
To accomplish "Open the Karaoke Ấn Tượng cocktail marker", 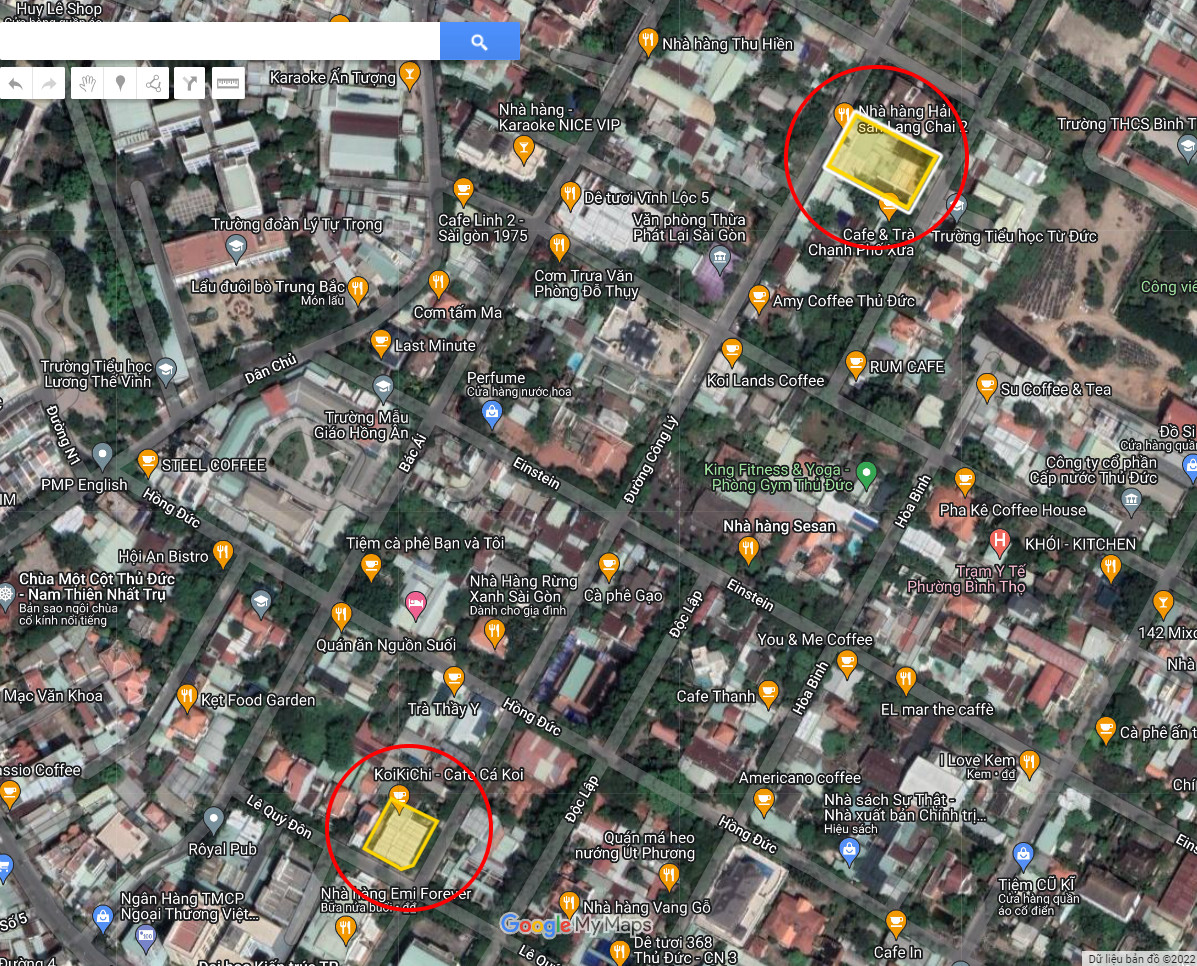I will [409, 76].
